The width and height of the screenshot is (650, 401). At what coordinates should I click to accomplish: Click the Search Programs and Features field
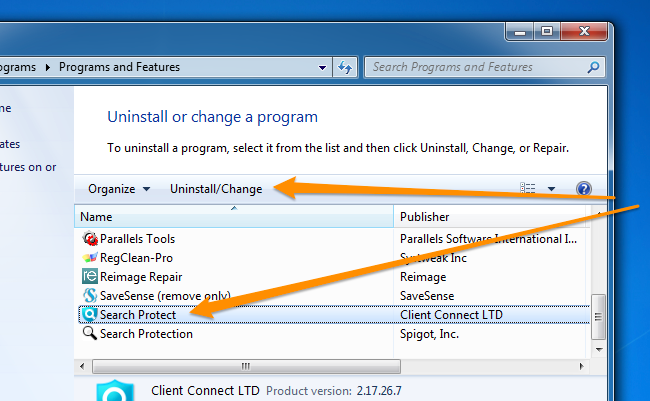[484, 67]
